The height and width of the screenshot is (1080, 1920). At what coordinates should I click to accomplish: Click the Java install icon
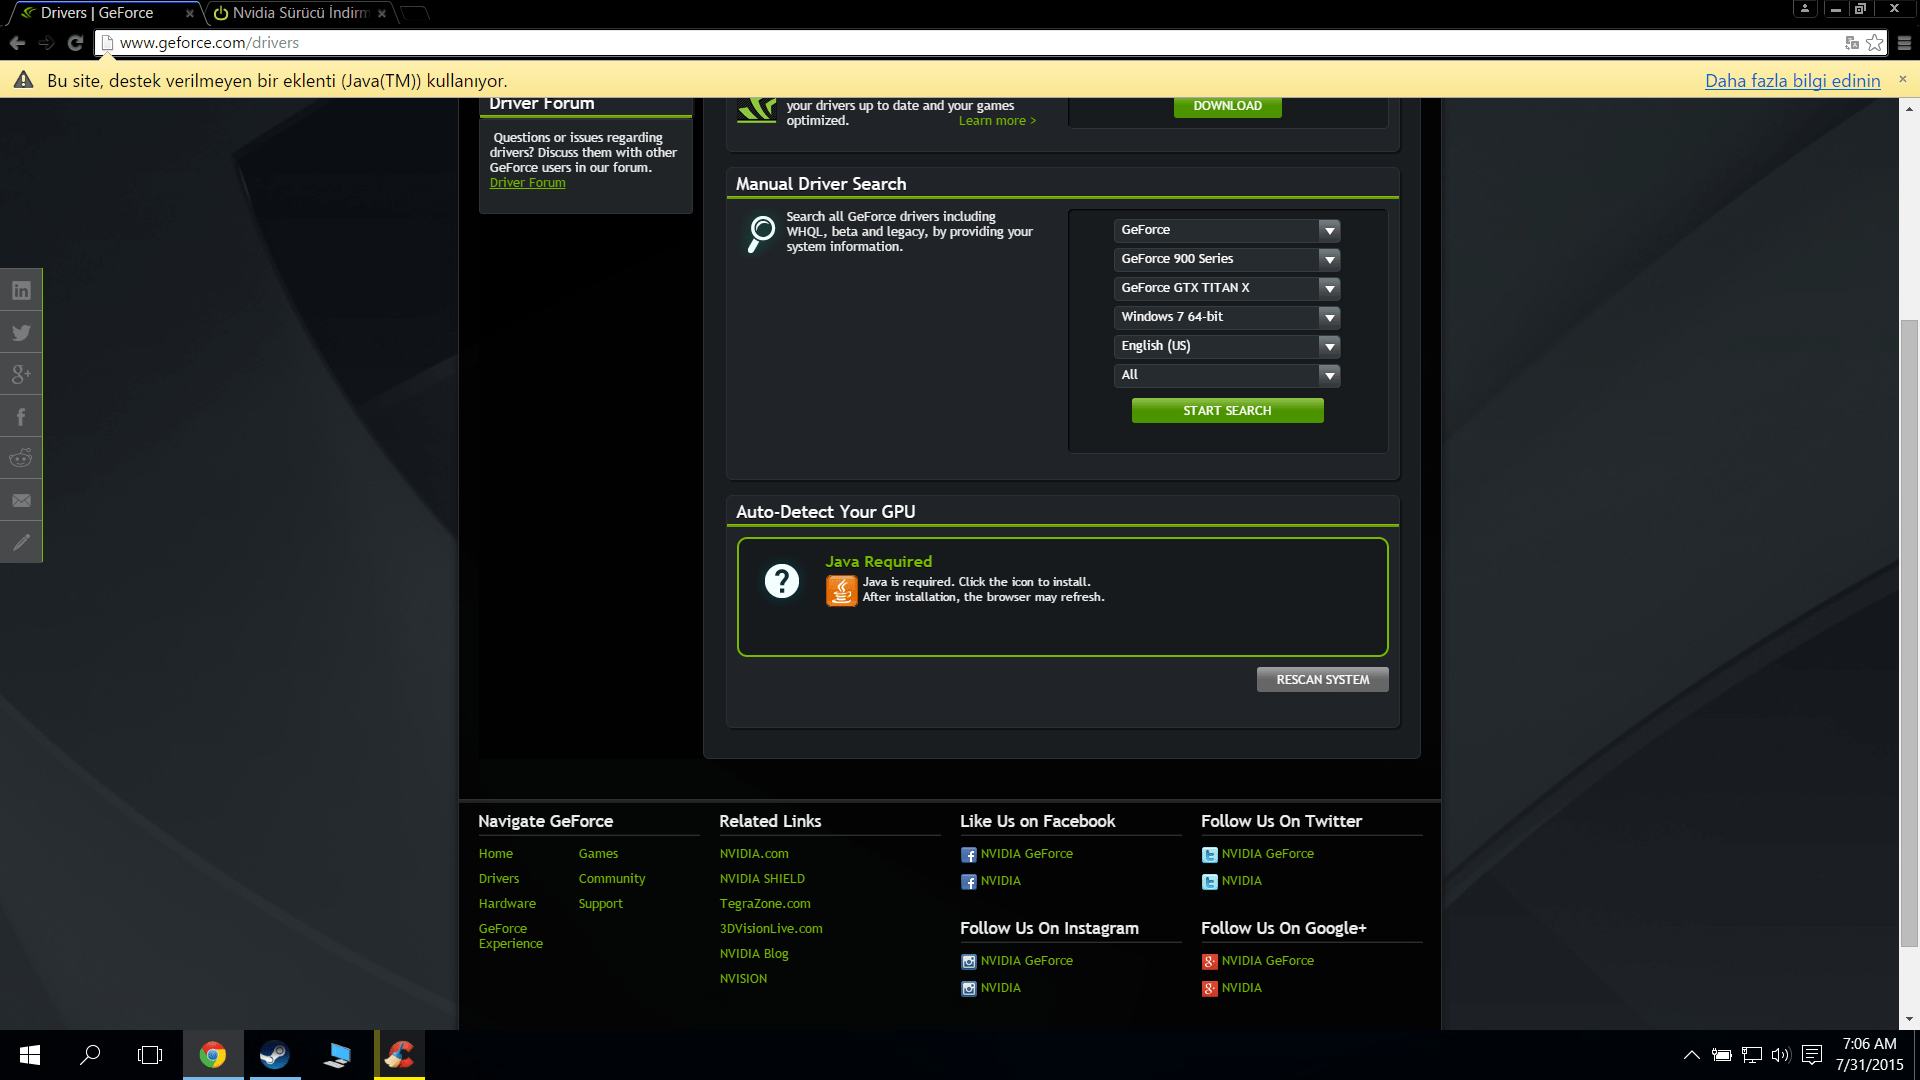(841, 590)
